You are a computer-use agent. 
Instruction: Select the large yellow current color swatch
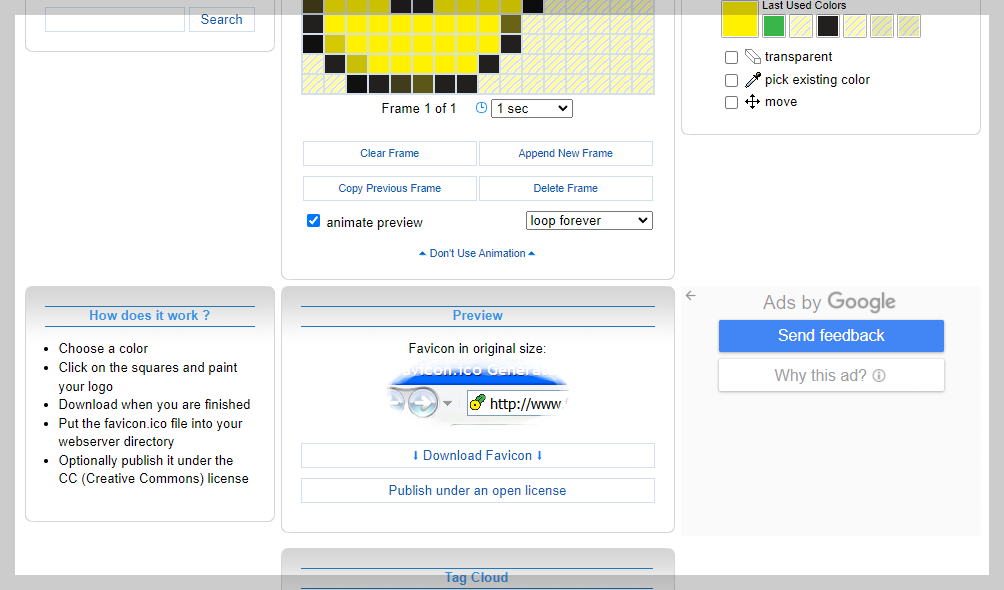[x=740, y=19]
